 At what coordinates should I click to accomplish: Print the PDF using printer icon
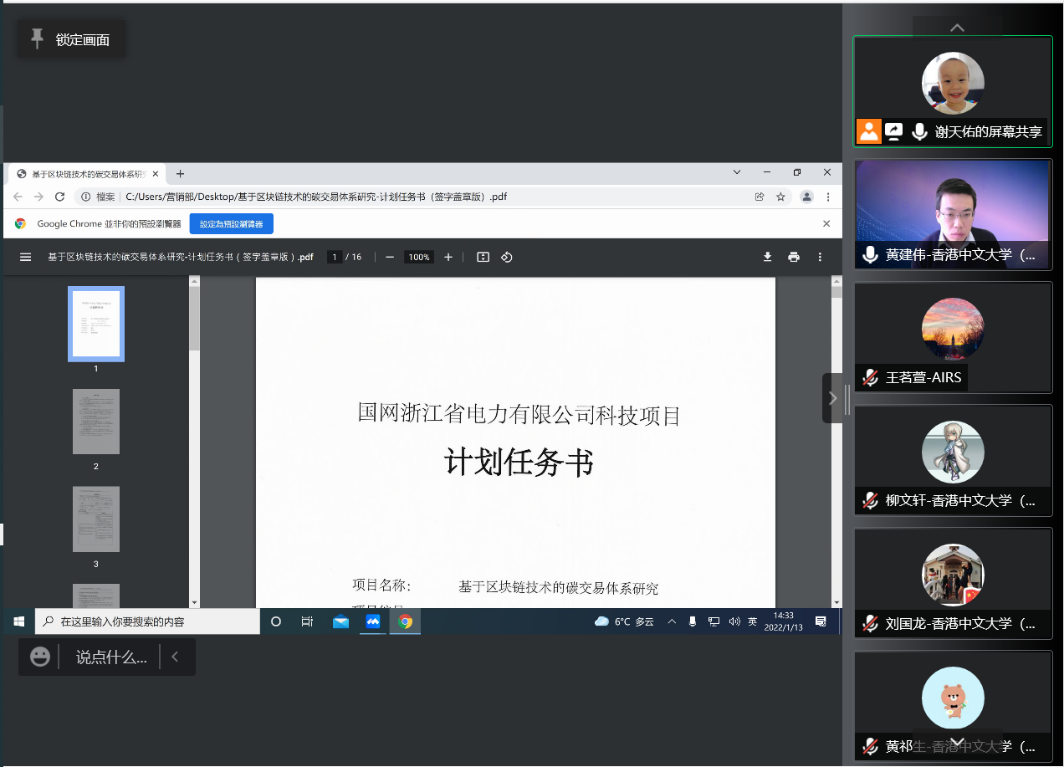(793, 257)
